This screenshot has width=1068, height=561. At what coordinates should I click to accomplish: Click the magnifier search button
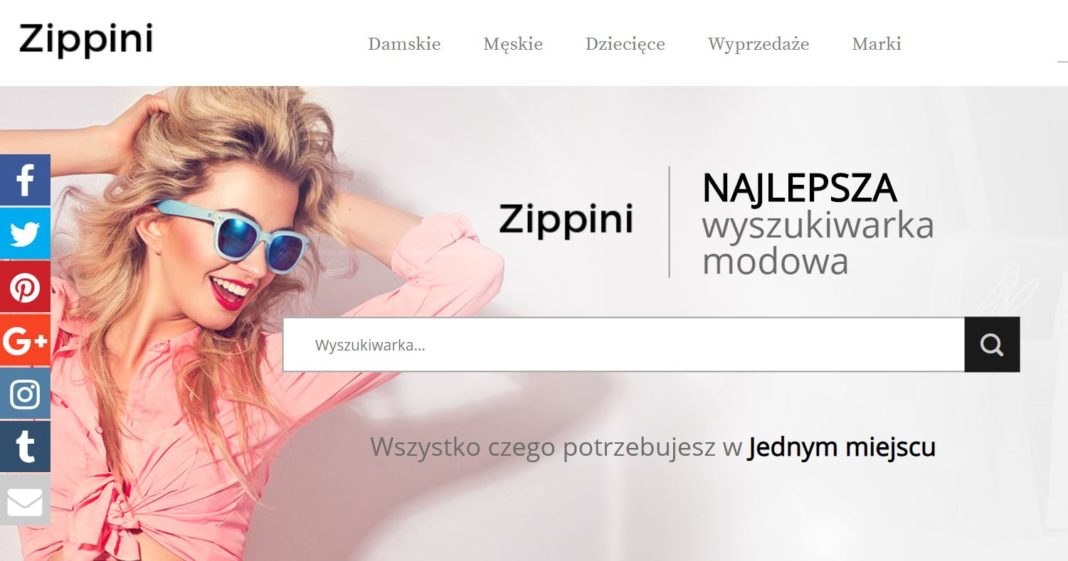tap(992, 344)
